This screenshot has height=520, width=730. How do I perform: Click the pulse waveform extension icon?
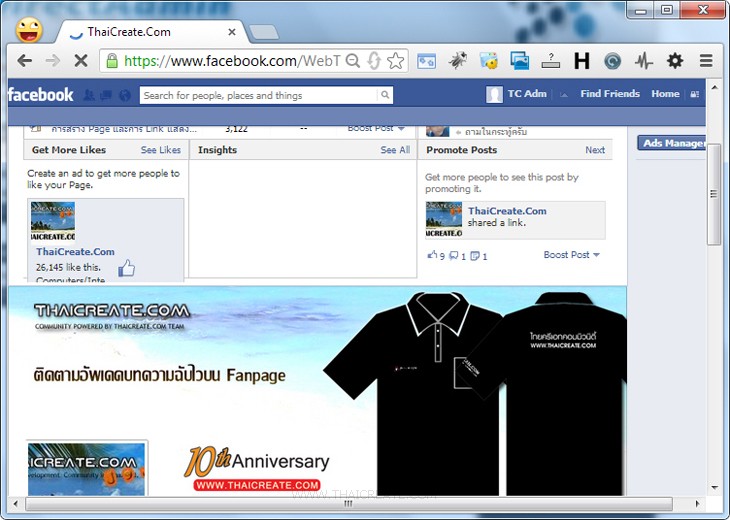(x=644, y=61)
